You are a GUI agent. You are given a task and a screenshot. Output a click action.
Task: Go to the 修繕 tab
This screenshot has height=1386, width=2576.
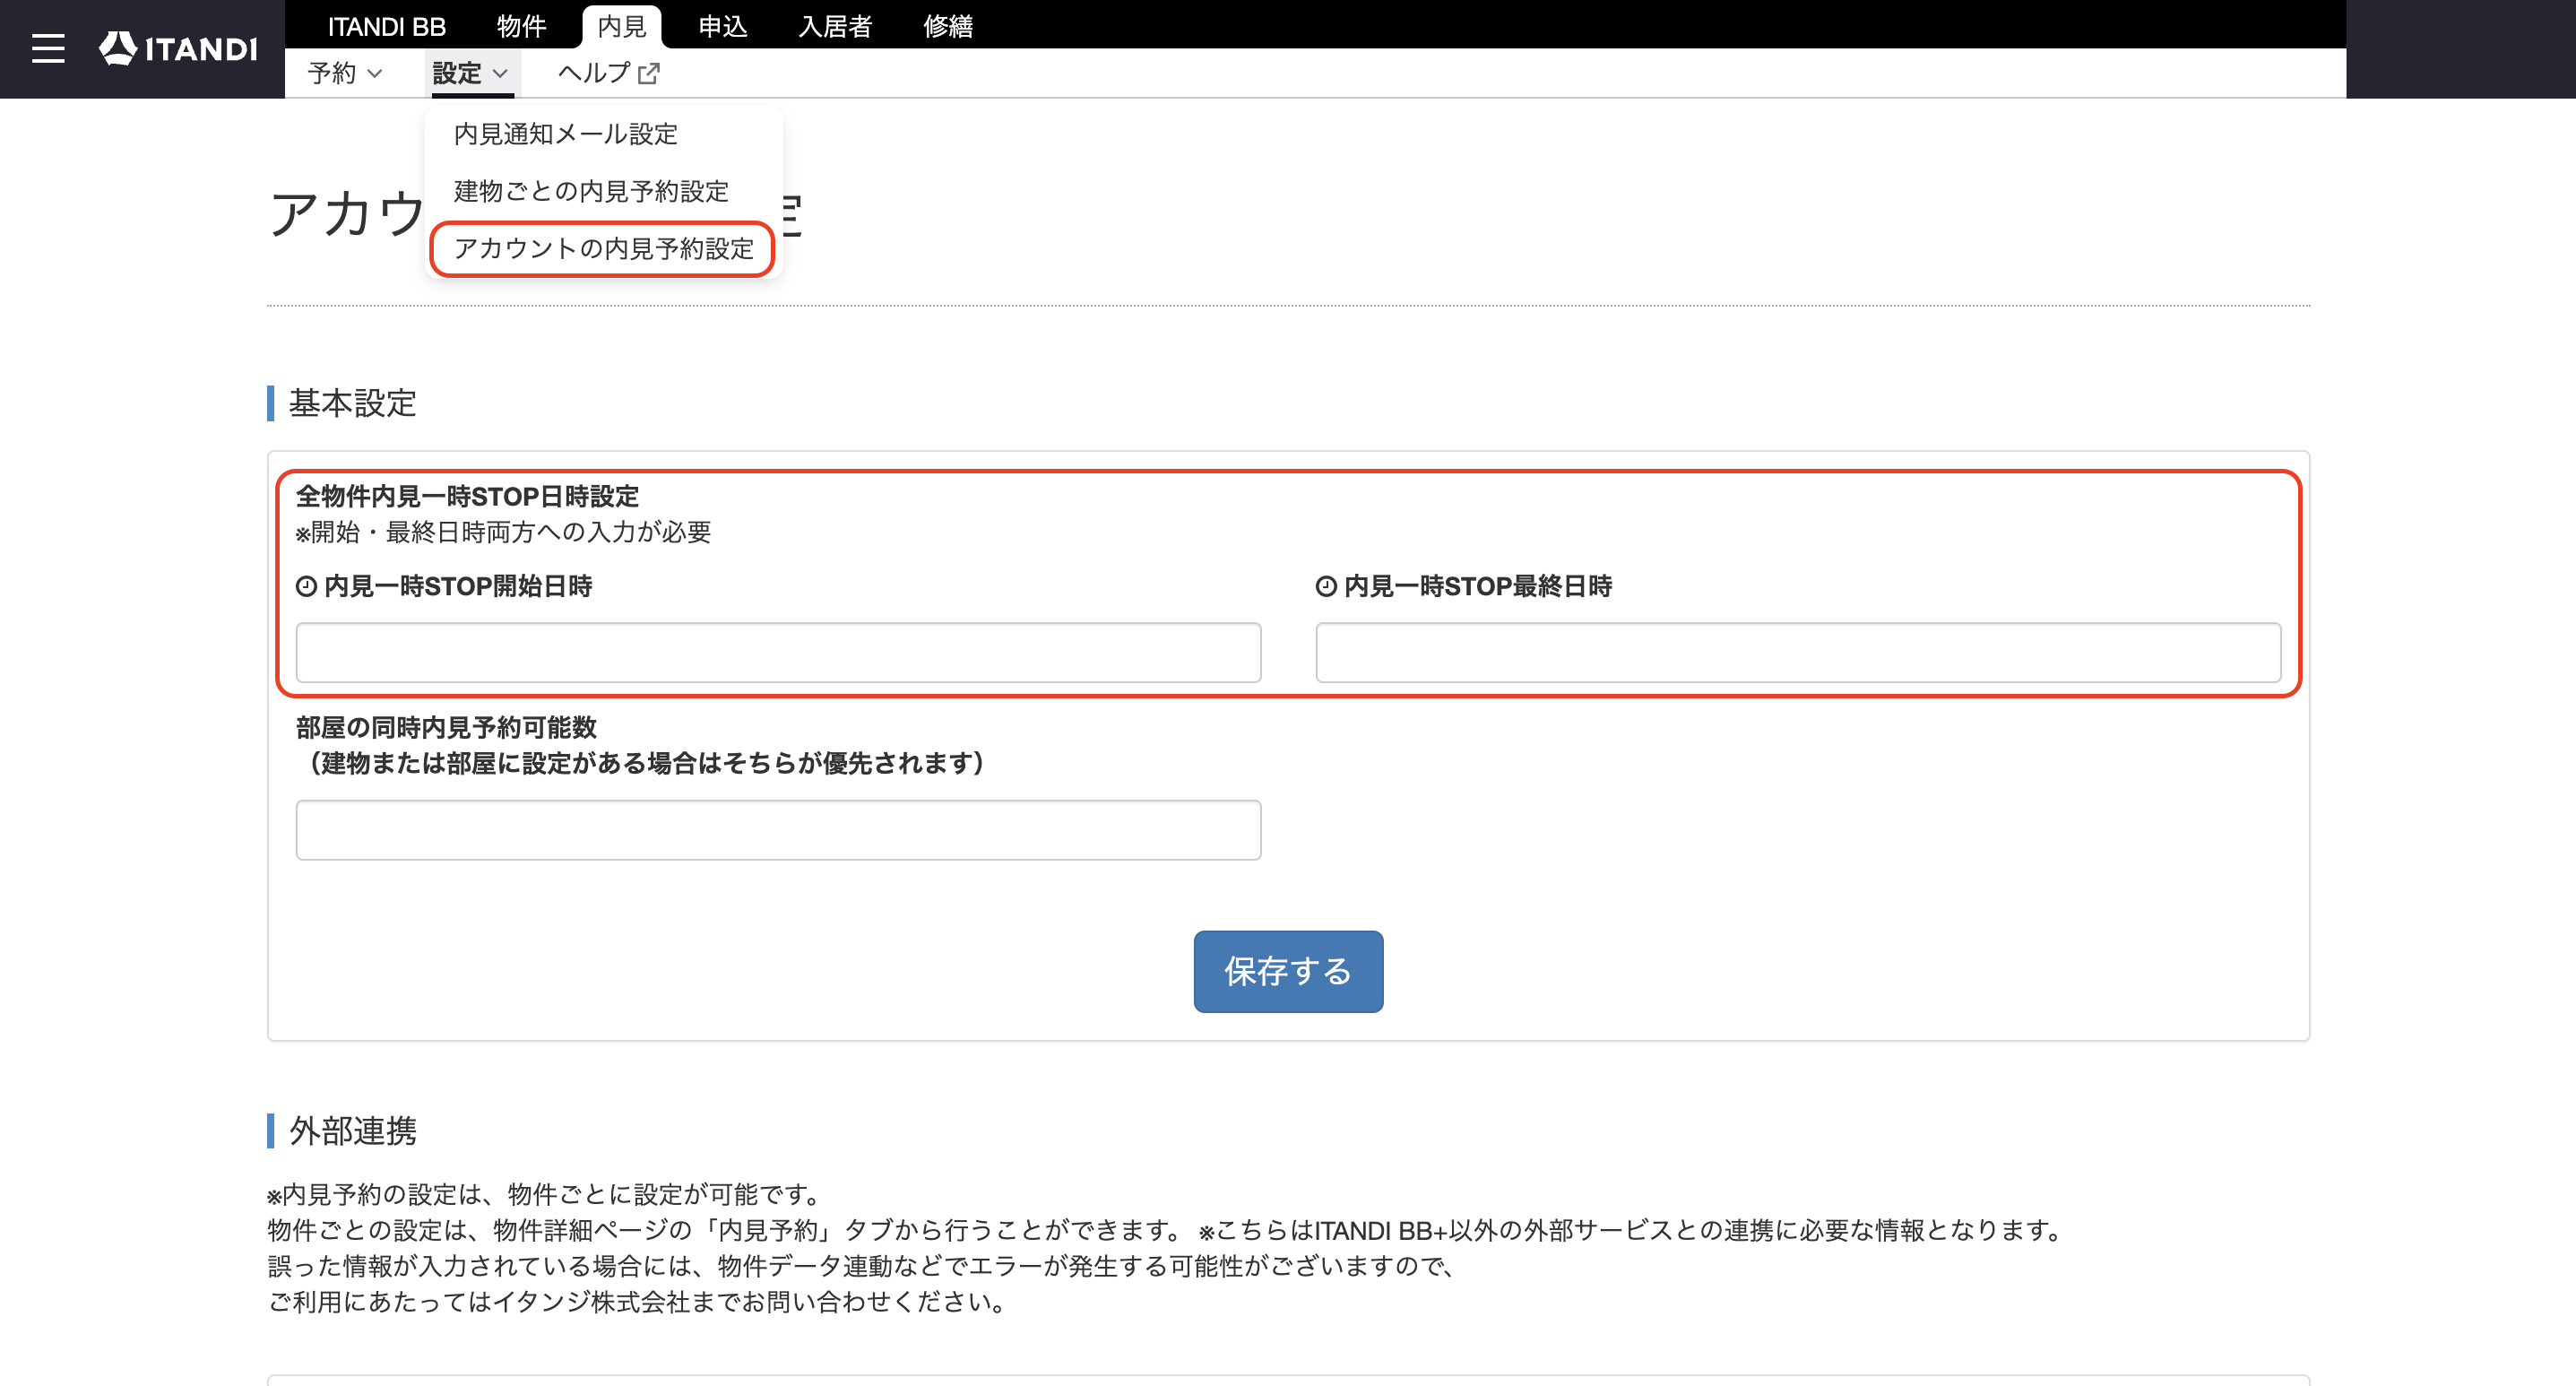(948, 26)
